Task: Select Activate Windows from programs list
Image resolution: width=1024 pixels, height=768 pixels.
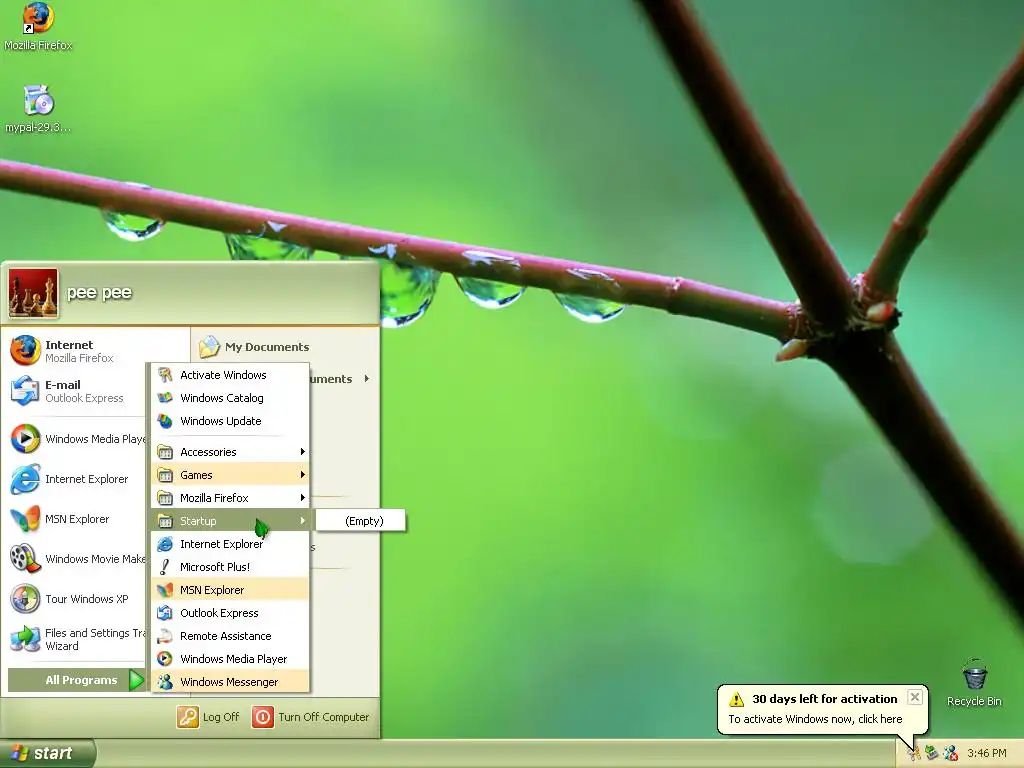Action: pyautogui.click(x=230, y=375)
